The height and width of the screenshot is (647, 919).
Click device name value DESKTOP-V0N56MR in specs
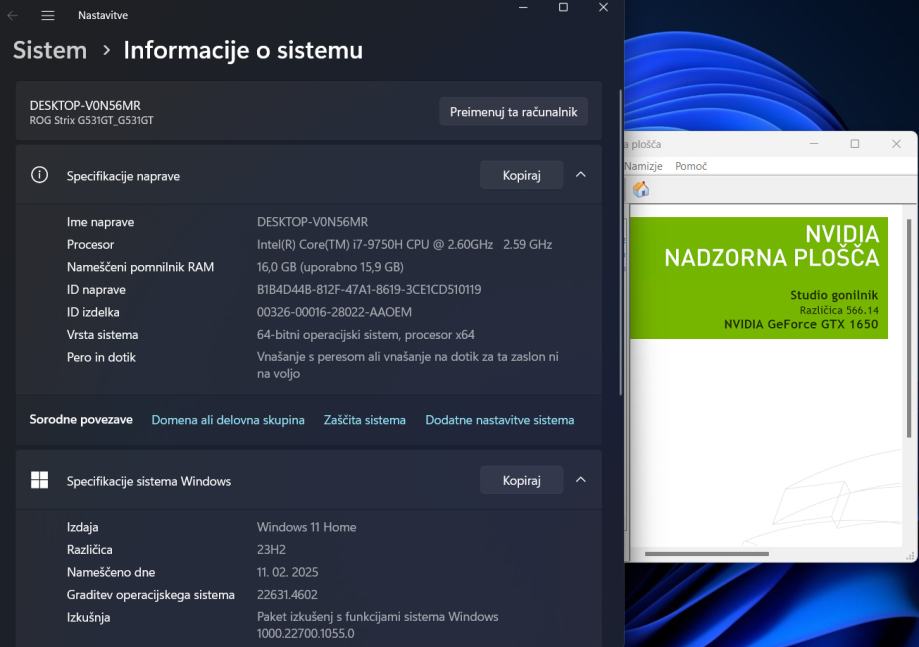tap(312, 222)
